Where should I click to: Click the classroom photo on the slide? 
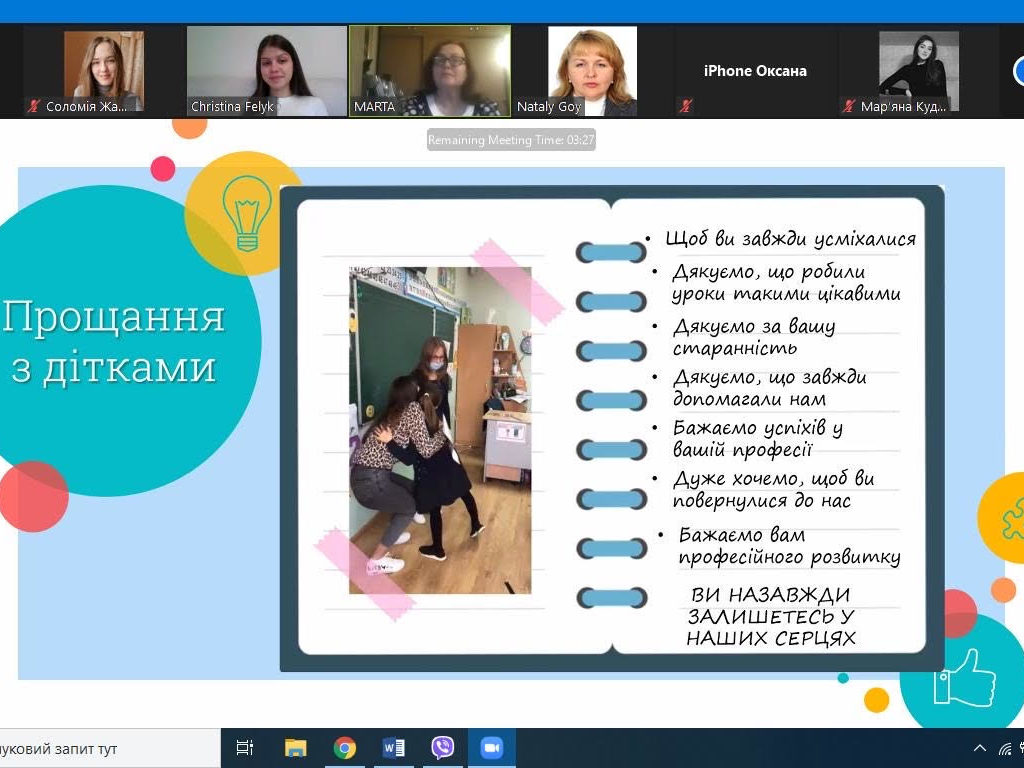click(440, 430)
